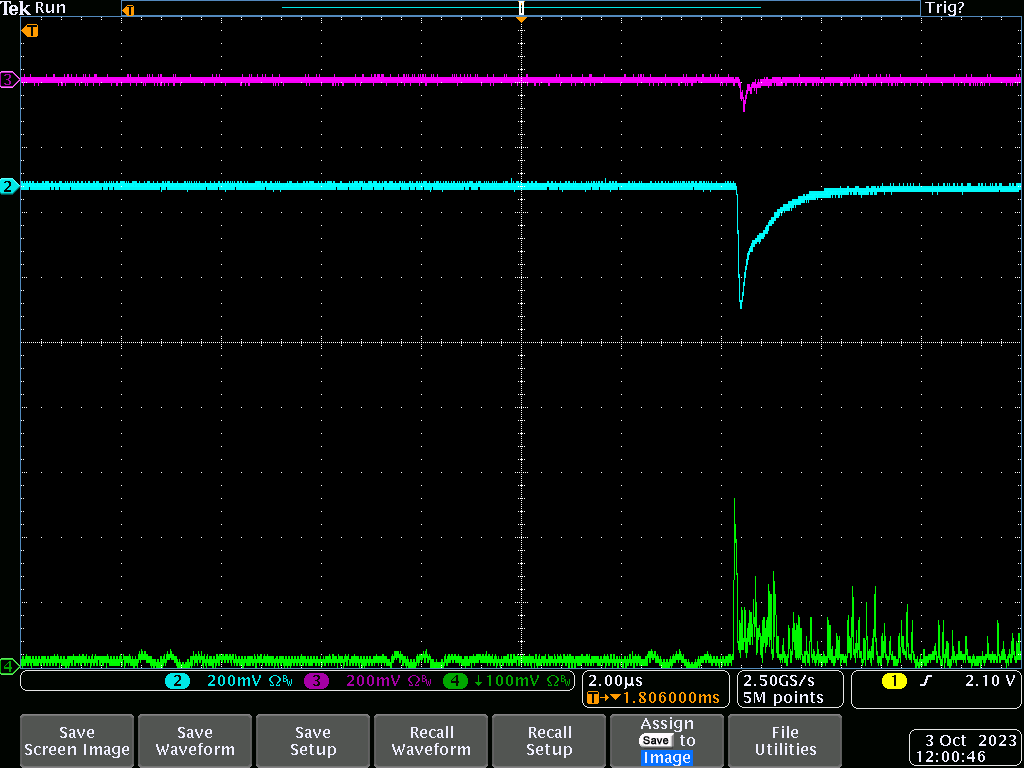The height and width of the screenshot is (768, 1024).
Task: Open the Save Screen Image menu
Action: pyautogui.click(x=77, y=741)
